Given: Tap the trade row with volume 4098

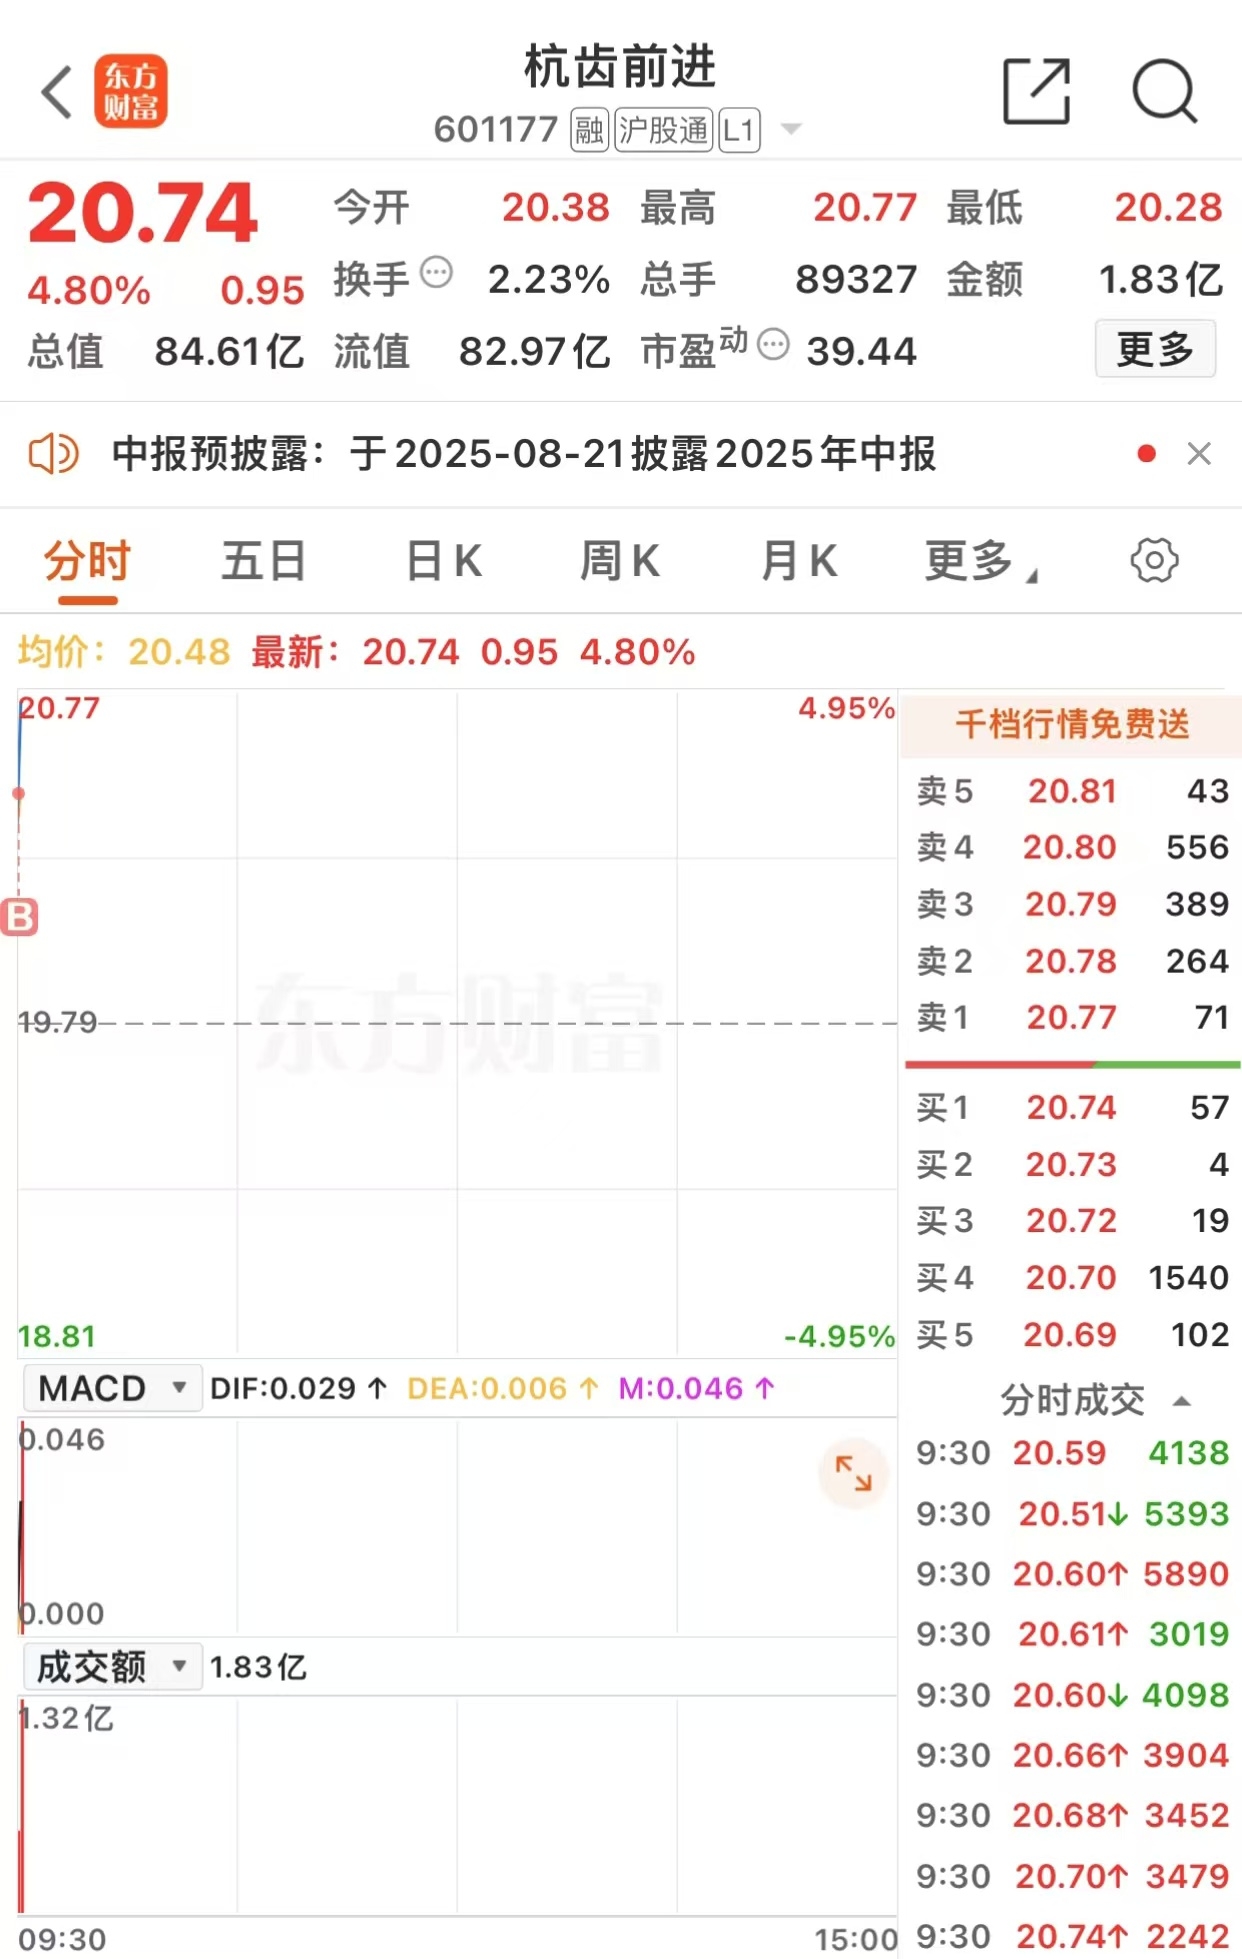Looking at the screenshot, I should click(x=1072, y=1694).
